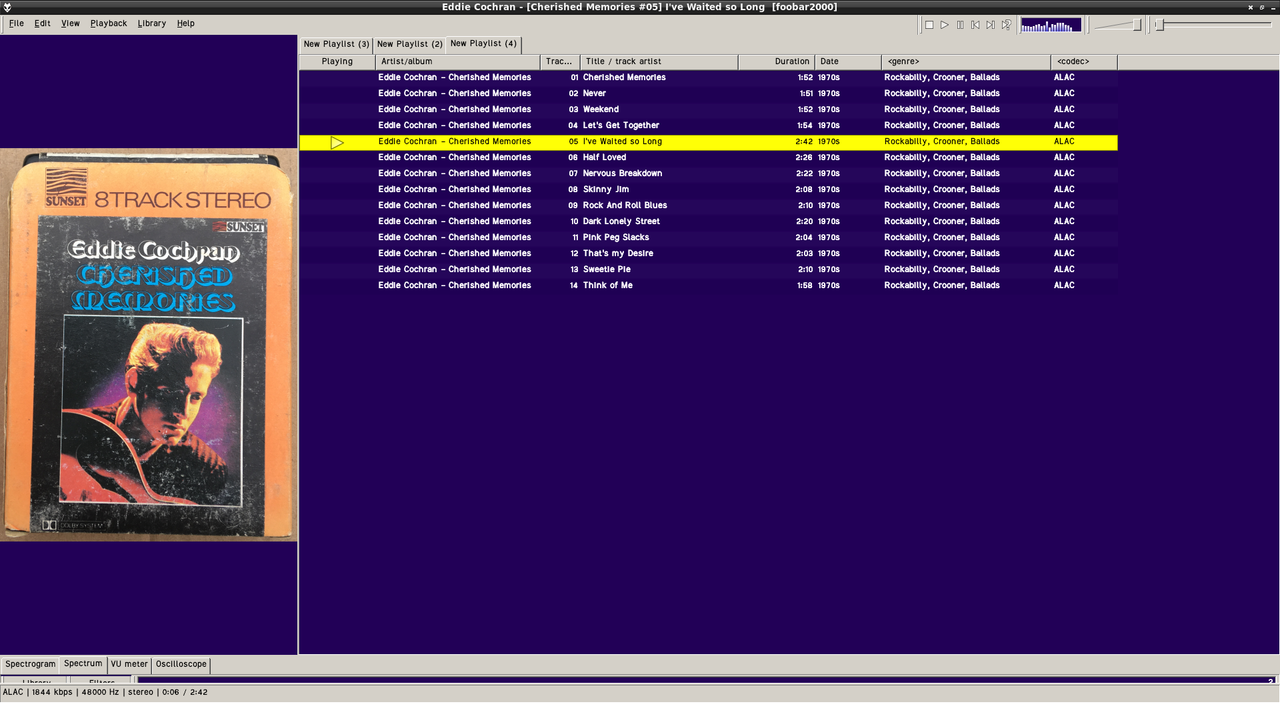
Task: Select the Spectrum tab
Action: [x=83, y=663]
